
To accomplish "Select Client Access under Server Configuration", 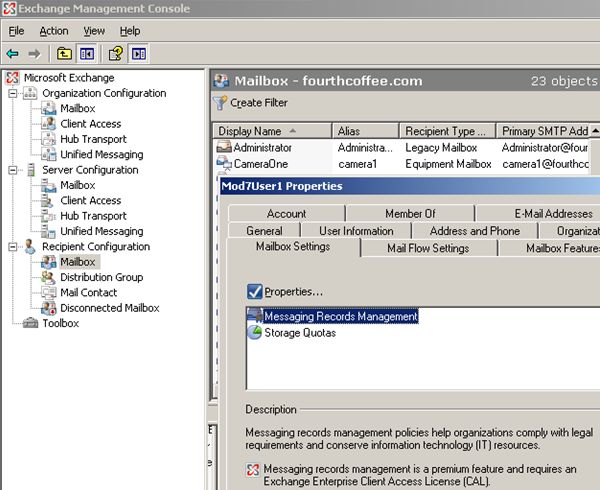I will click(91, 200).
